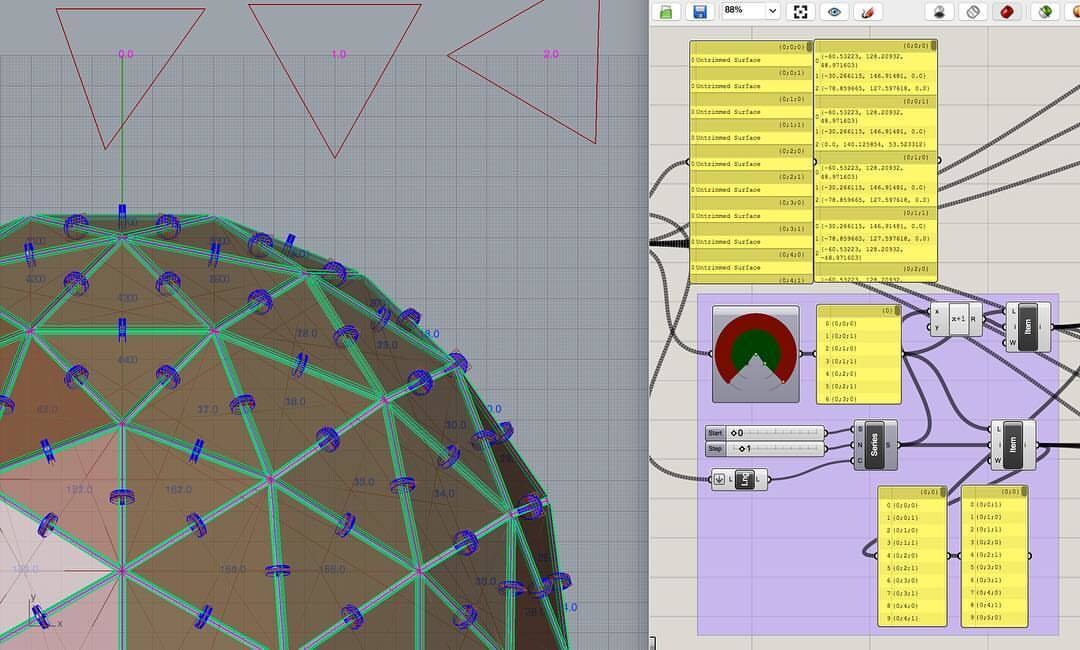
Task: Click the 34.0 face label on the dome
Action: tap(444, 493)
